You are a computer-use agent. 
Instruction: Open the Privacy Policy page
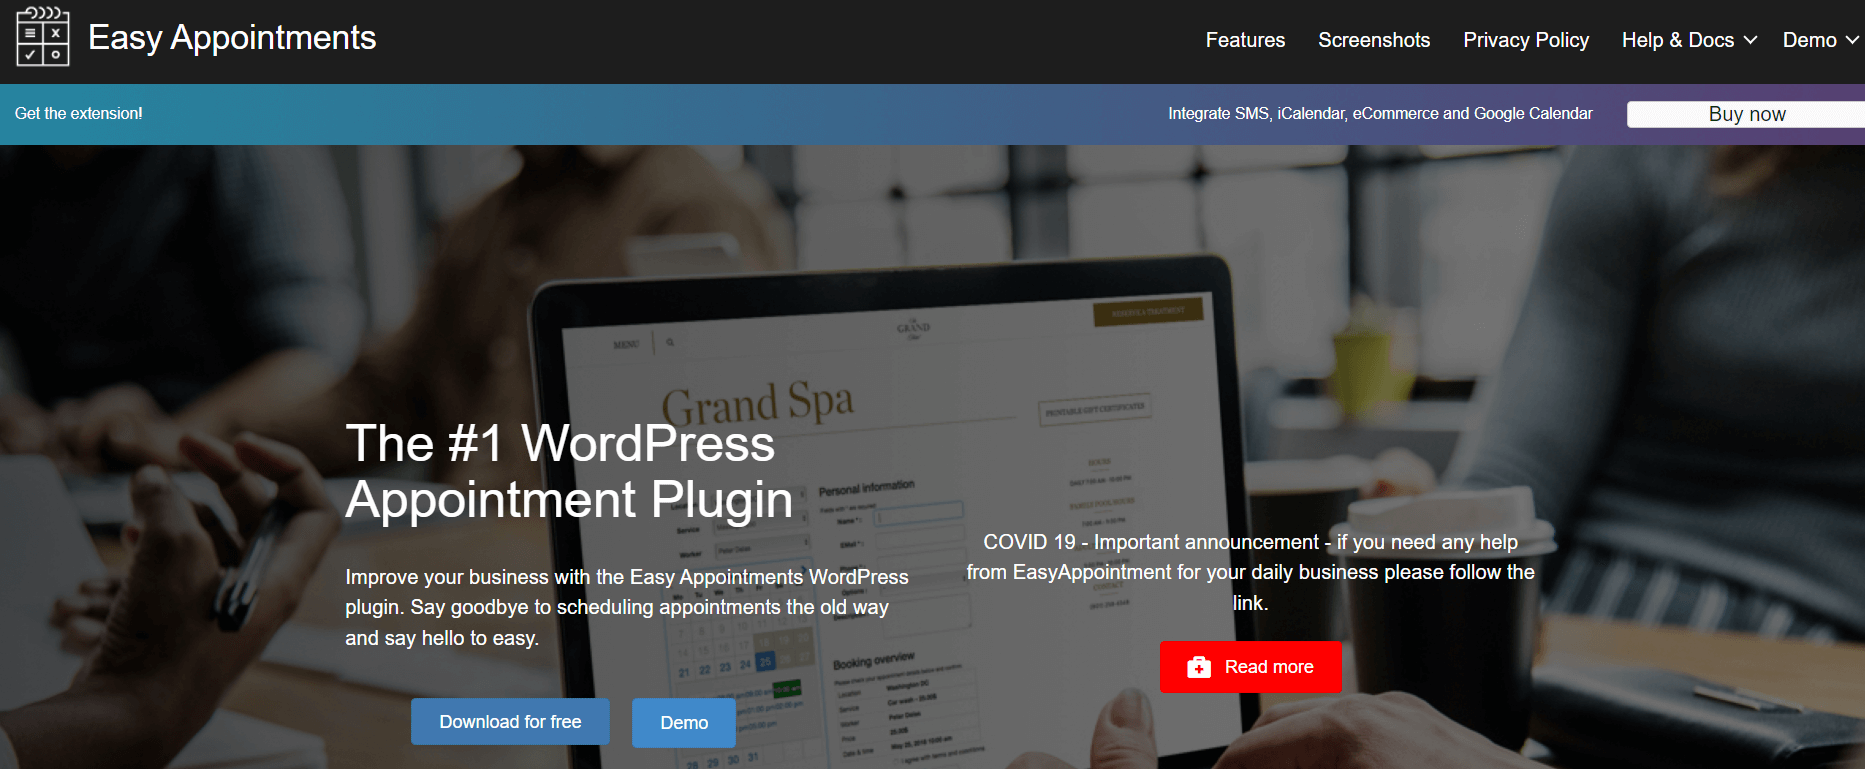[x=1526, y=40]
